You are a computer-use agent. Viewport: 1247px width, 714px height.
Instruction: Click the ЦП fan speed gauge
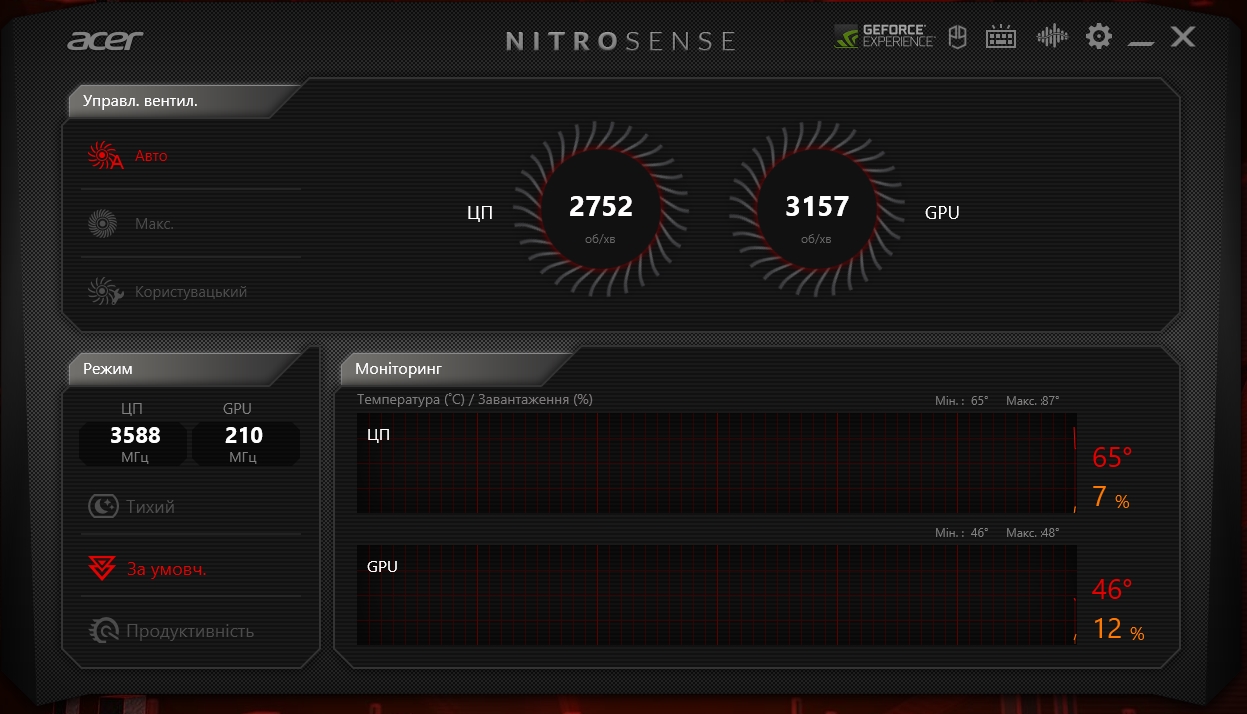(x=600, y=209)
